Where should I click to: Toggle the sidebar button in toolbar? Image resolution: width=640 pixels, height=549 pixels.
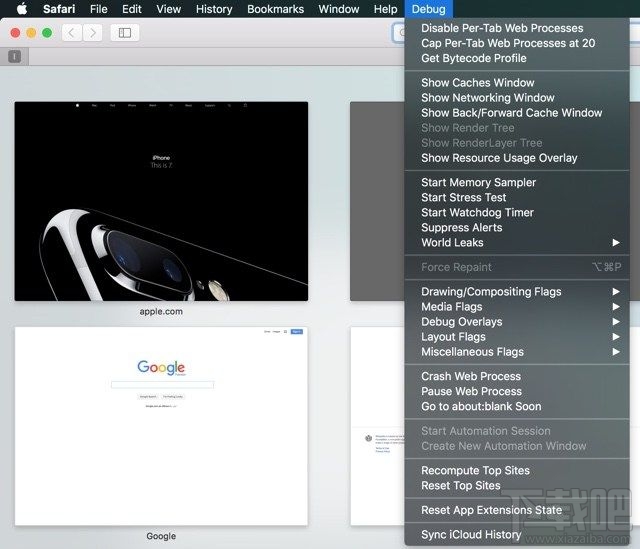[x=125, y=33]
